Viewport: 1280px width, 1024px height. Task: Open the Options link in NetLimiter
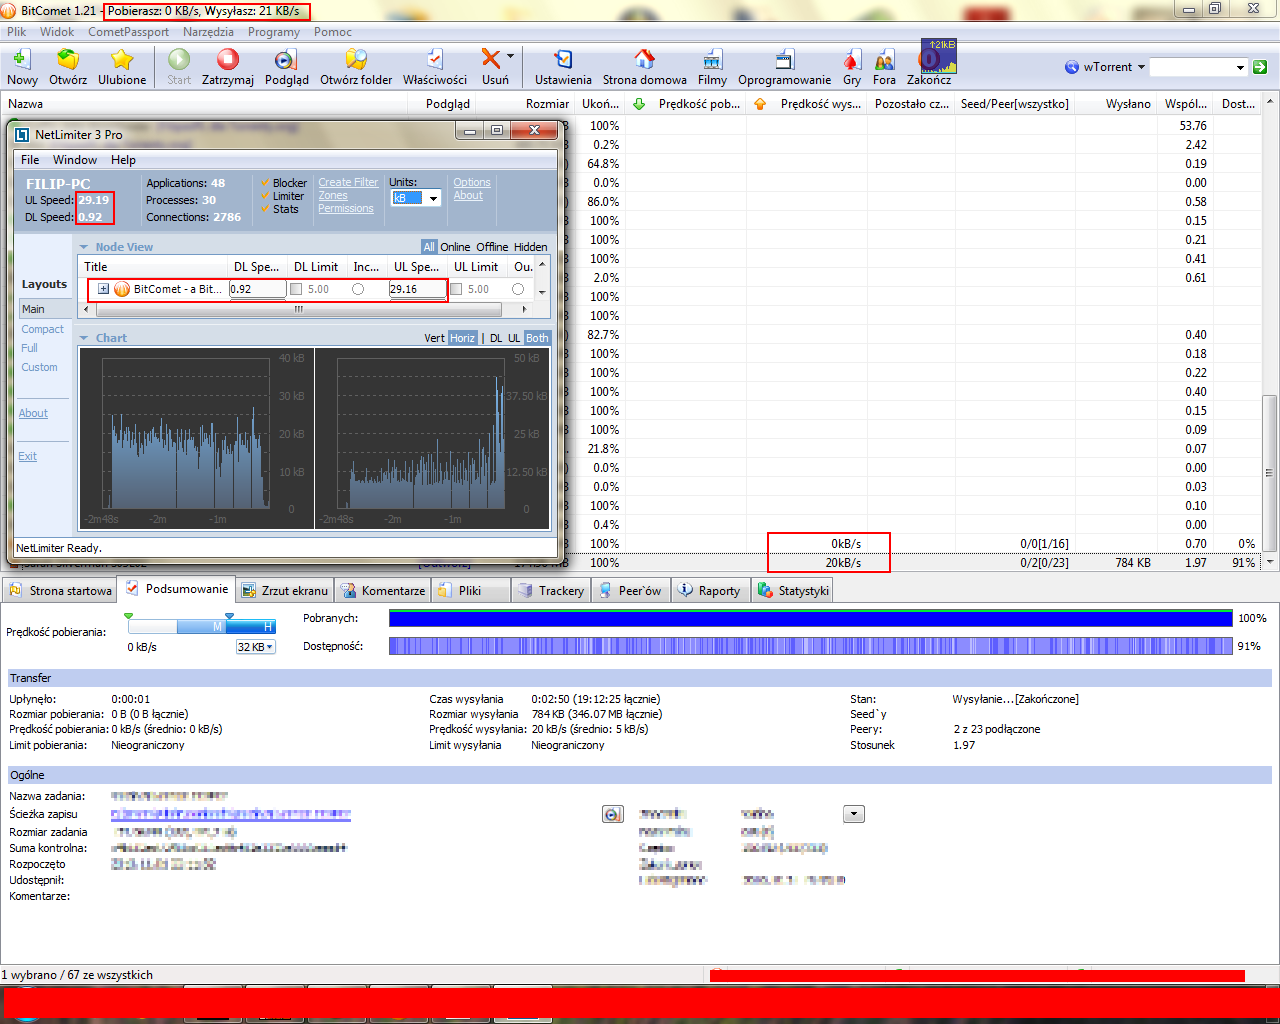click(472, 183)
